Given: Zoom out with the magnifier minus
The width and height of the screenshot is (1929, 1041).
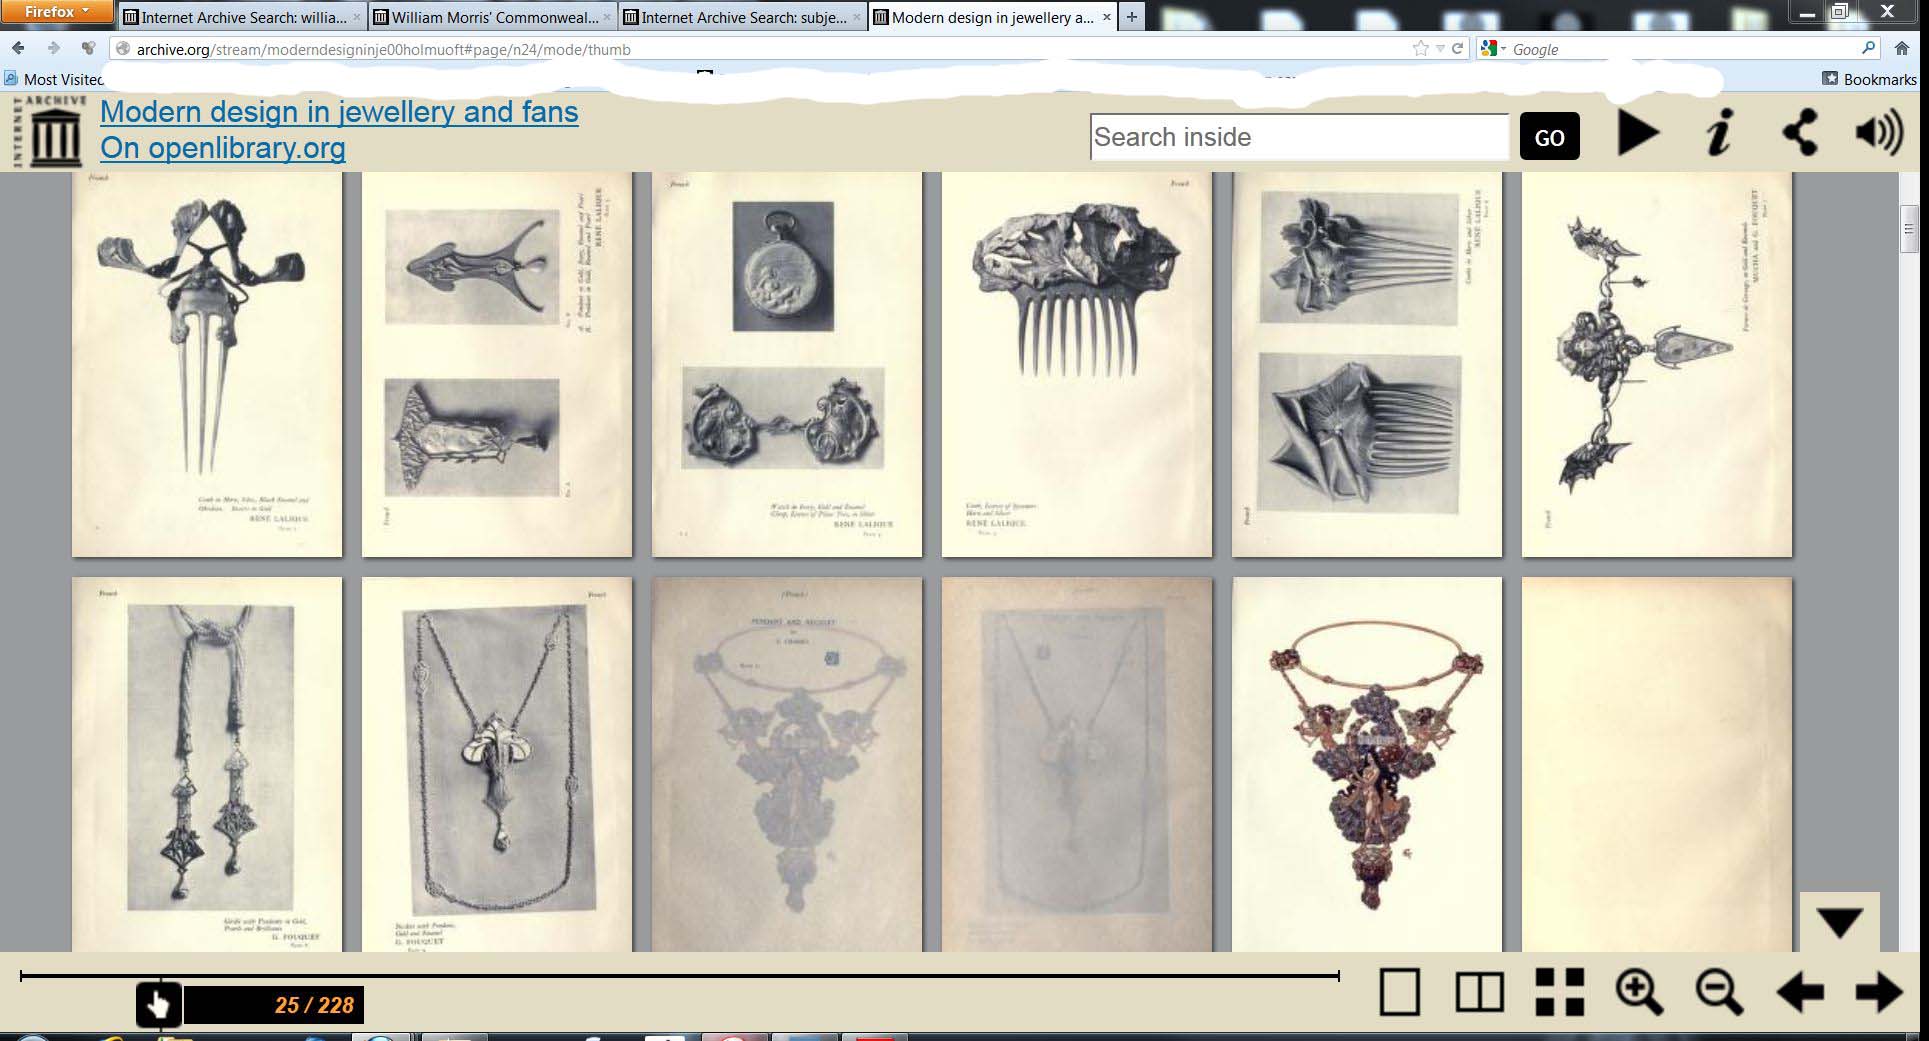Looking at the screenshot, I should pyautogui.click(x=1720, y=992).
